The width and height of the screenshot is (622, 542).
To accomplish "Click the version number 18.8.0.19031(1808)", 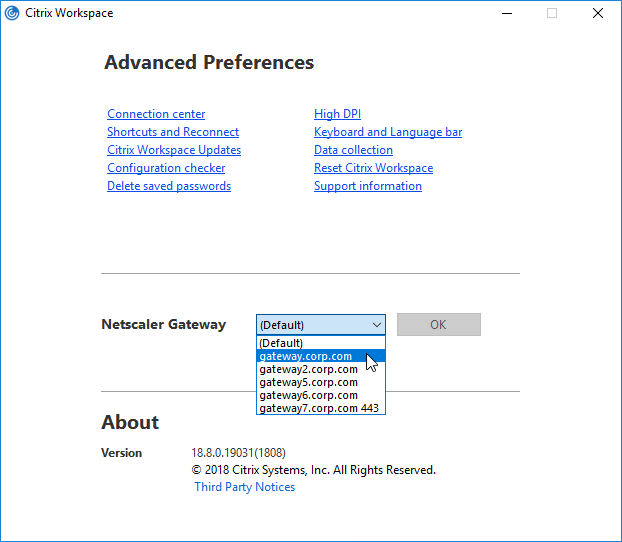I will coord(238,453).
